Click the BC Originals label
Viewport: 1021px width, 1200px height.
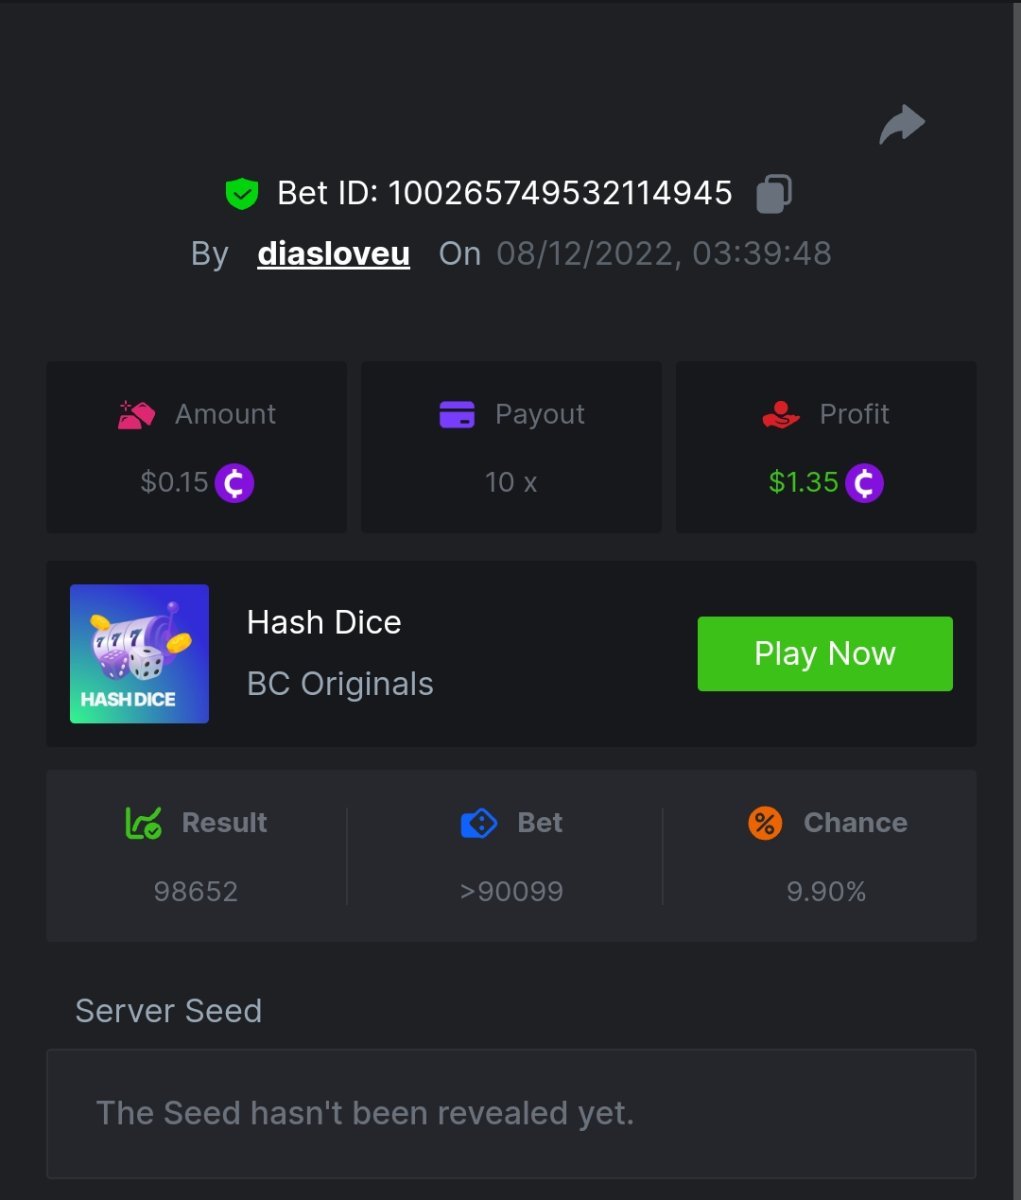point(340,684)
